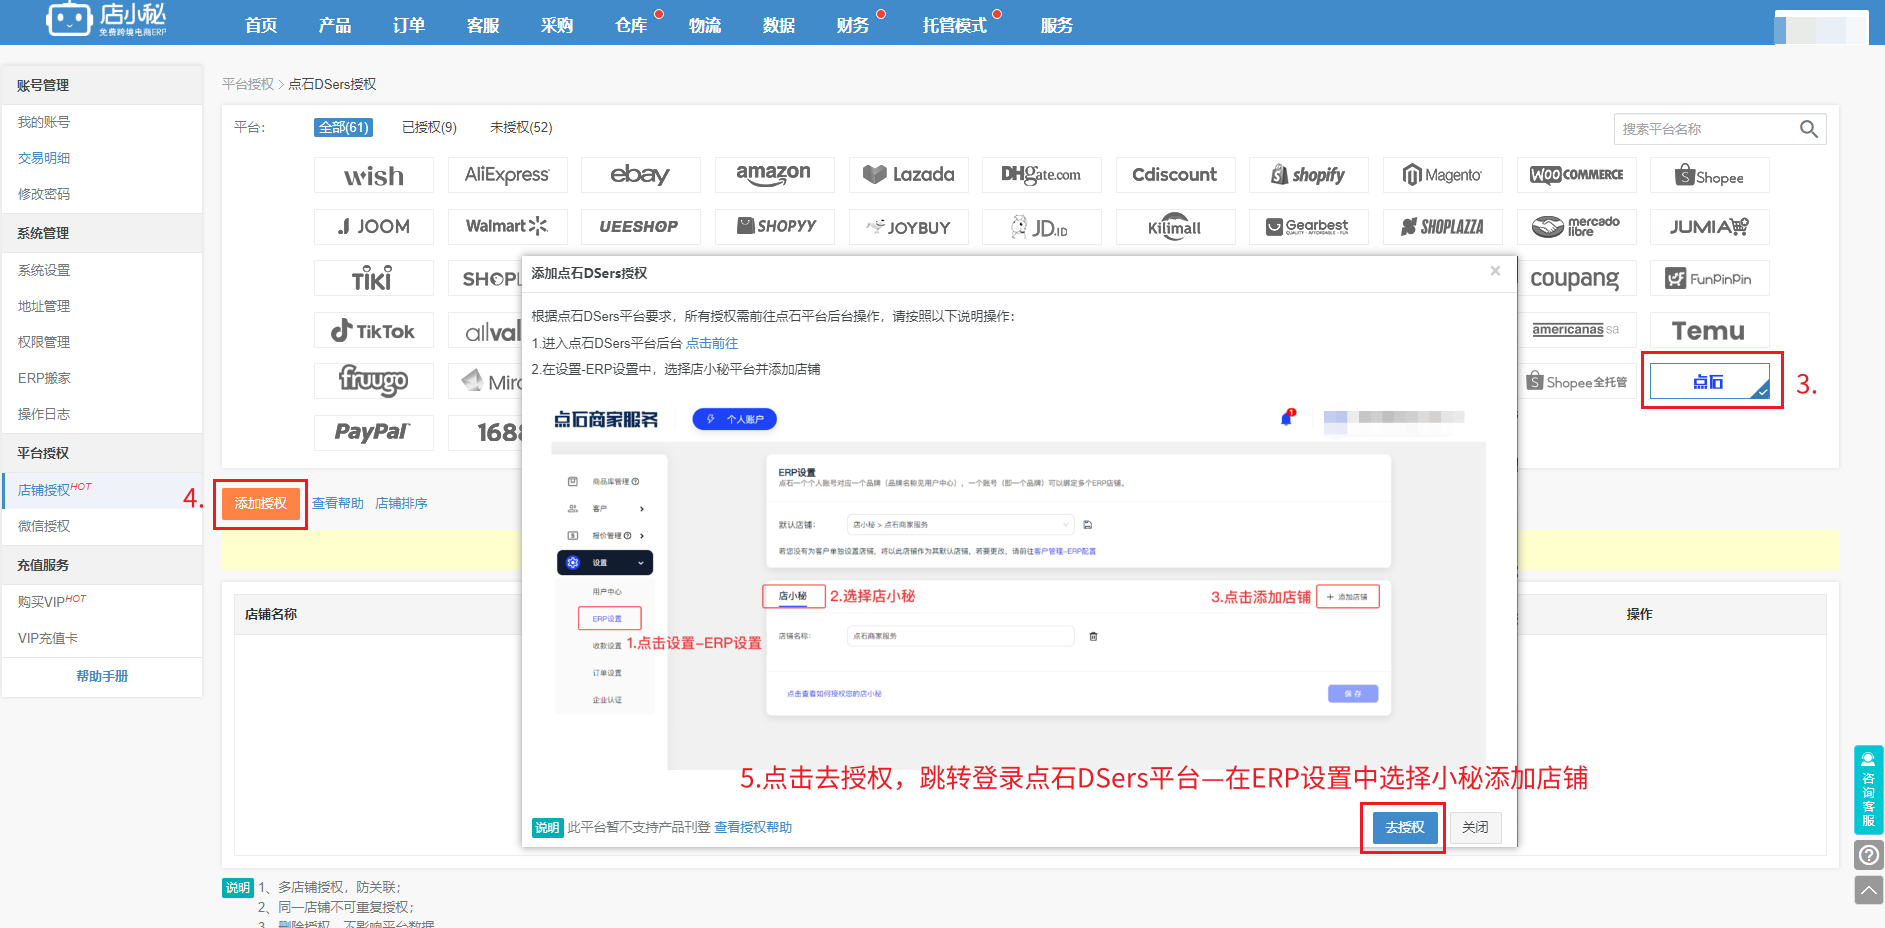Select the Lazada platform logo
Image resolution: width=1885 pixels, height=928 pixels.
coord(908,175)
